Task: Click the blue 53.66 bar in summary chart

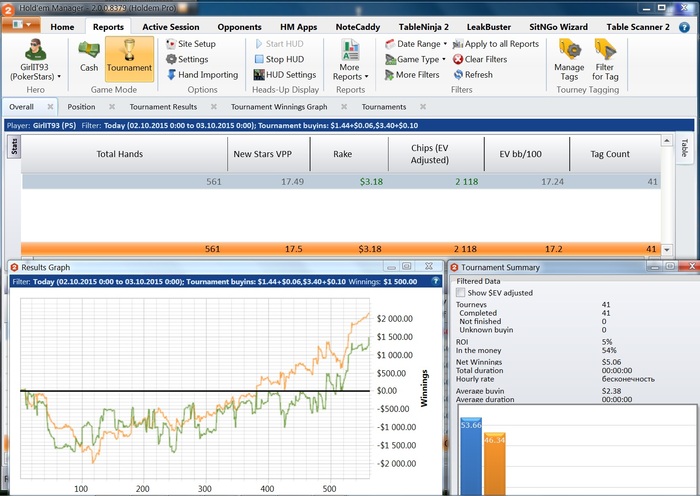Action: [x=471, y=456]
